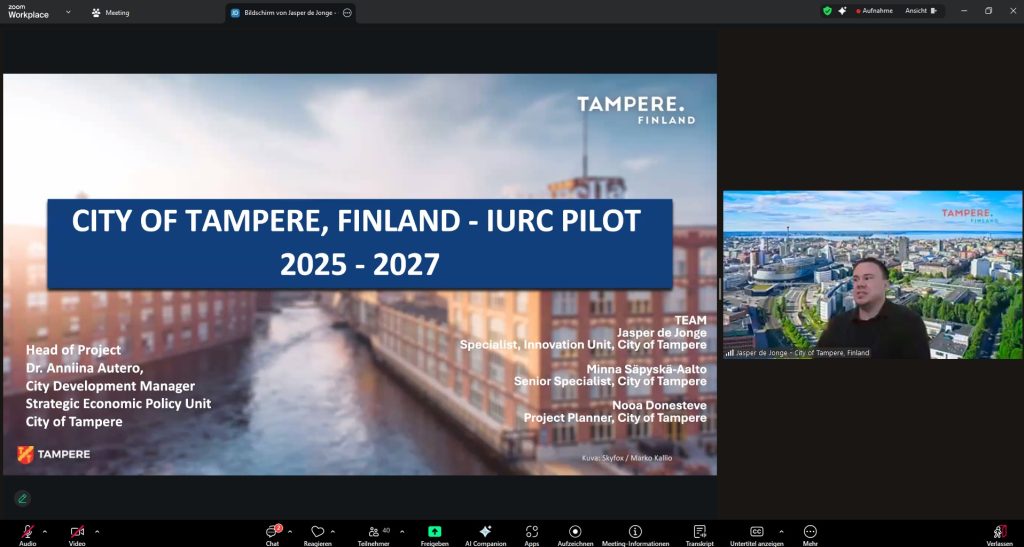This screenshot has height=547, width=1024.
Task: Open the Apps panel
Action: click(532, 532)
